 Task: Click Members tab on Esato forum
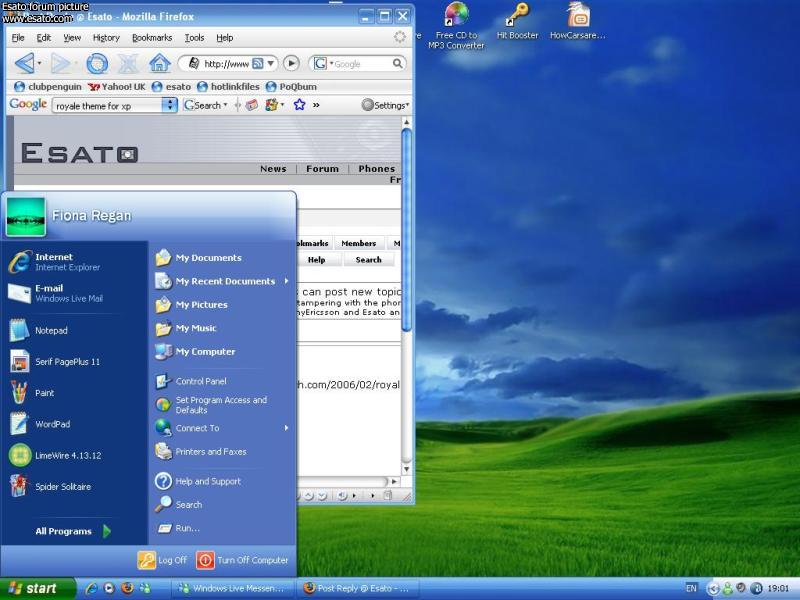tap(358, 243)
